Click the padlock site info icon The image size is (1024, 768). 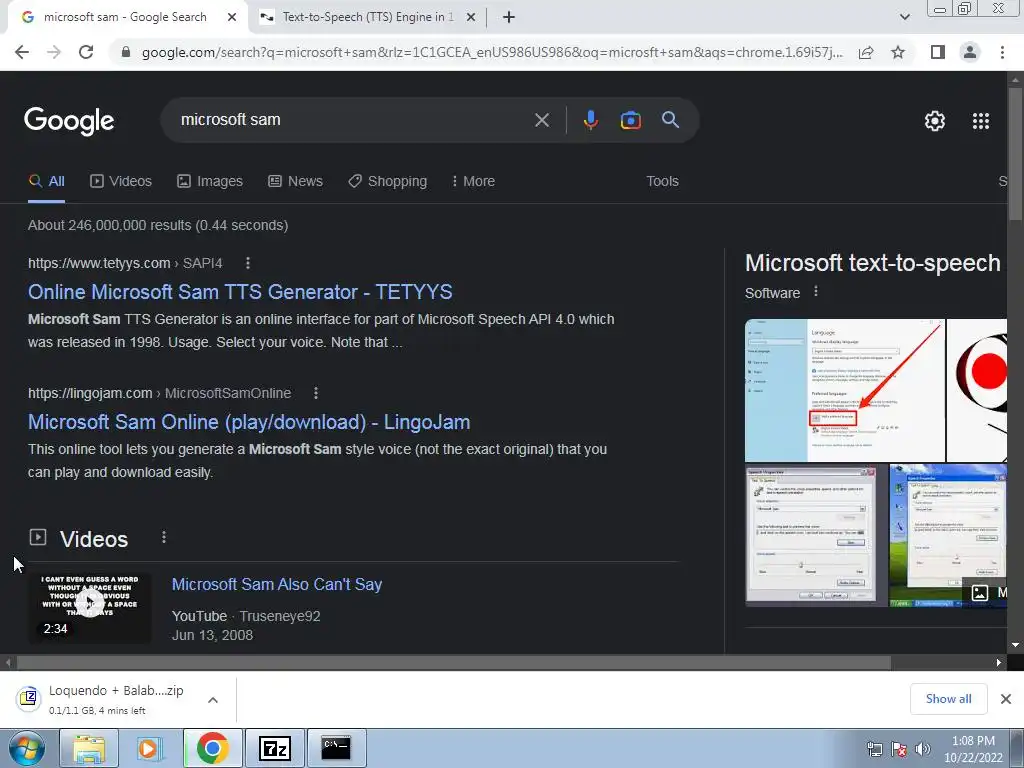click(x=126, y=52)
